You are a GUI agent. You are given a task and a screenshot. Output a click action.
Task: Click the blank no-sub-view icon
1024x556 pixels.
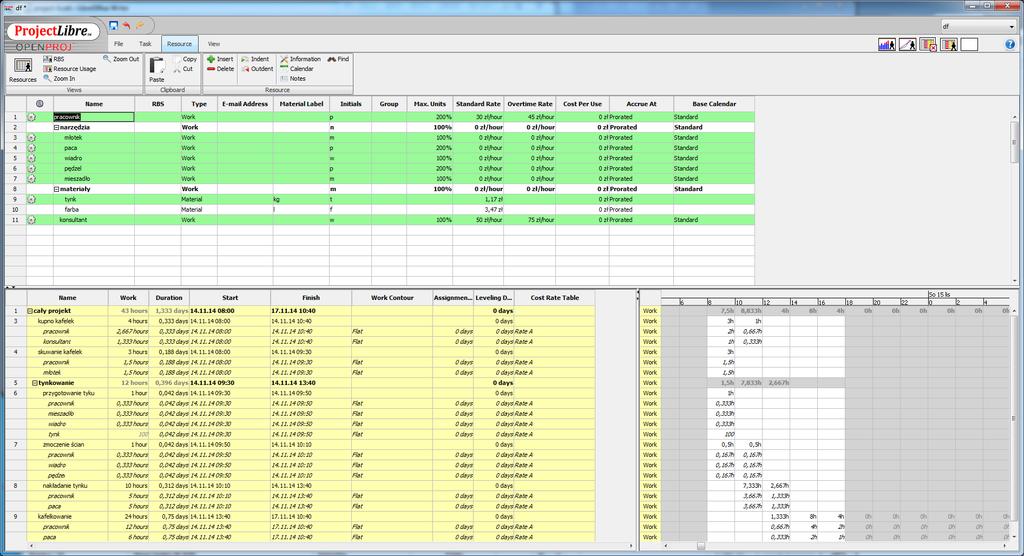(x=970, y=44)
